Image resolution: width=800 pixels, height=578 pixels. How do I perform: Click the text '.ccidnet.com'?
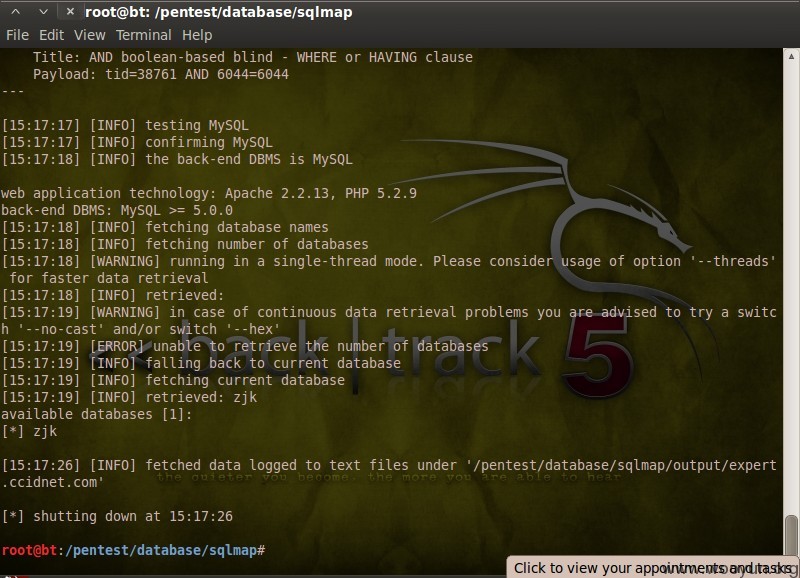pyautogui.click(x=53, y=483)
